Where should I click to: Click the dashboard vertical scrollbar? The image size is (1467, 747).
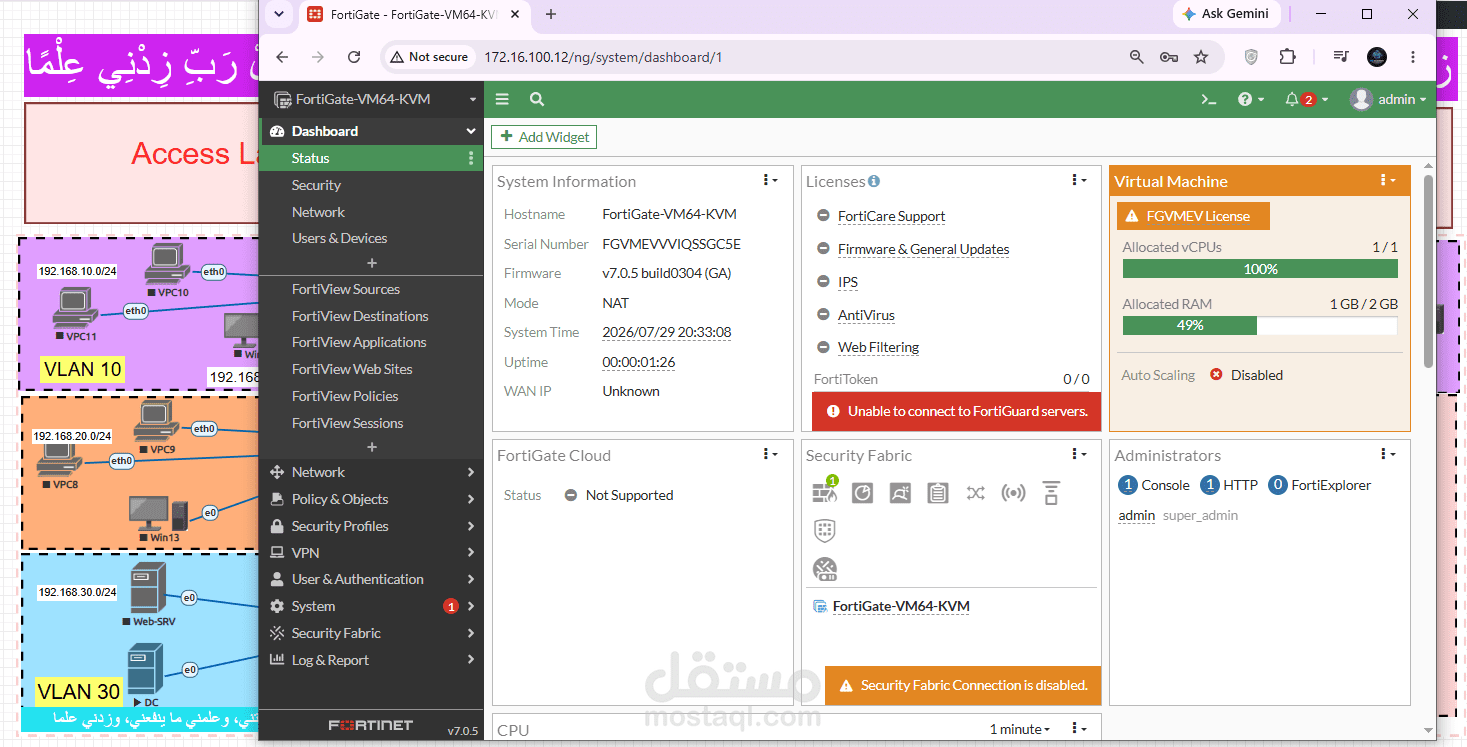point(1428,270)
